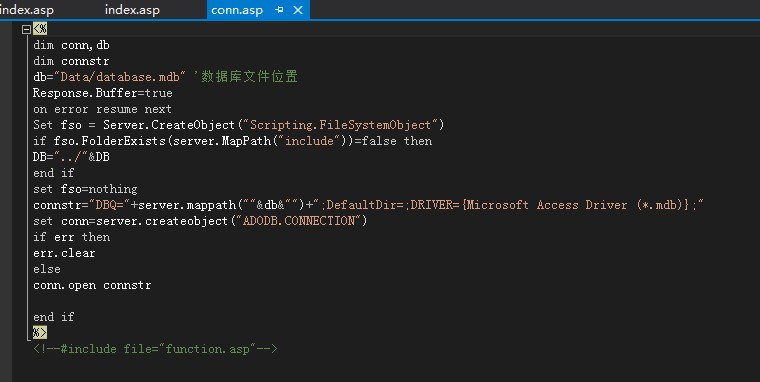Click the function.asp include directive
The height and width of the screenshot is (382, 760).
point(155,349)
